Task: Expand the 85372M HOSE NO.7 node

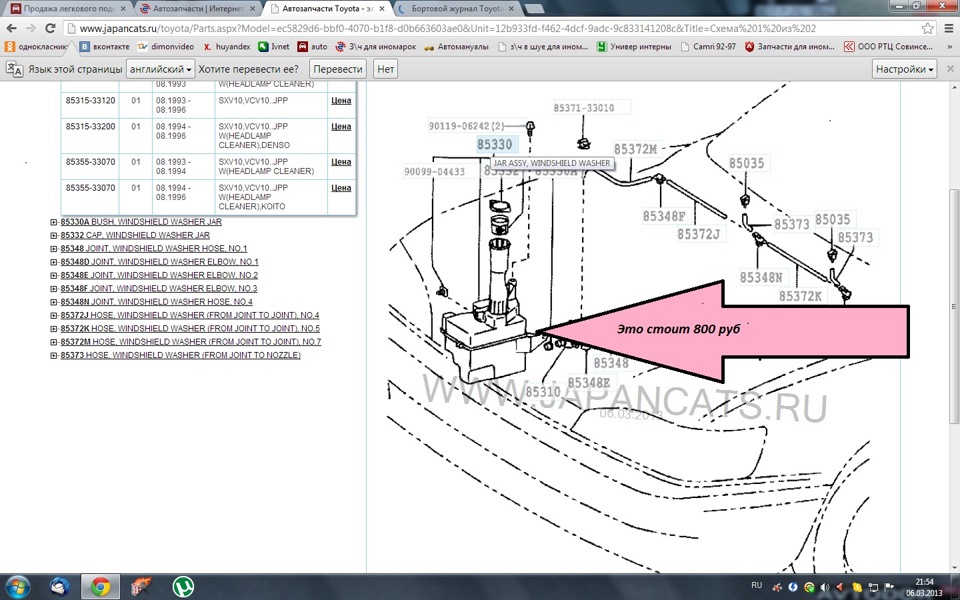Action: (x=54, y=342)
